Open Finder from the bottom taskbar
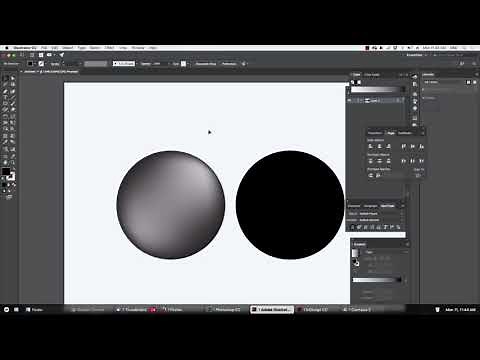The height and width of the screenshot is (360, 480). [x=35, y=309]
